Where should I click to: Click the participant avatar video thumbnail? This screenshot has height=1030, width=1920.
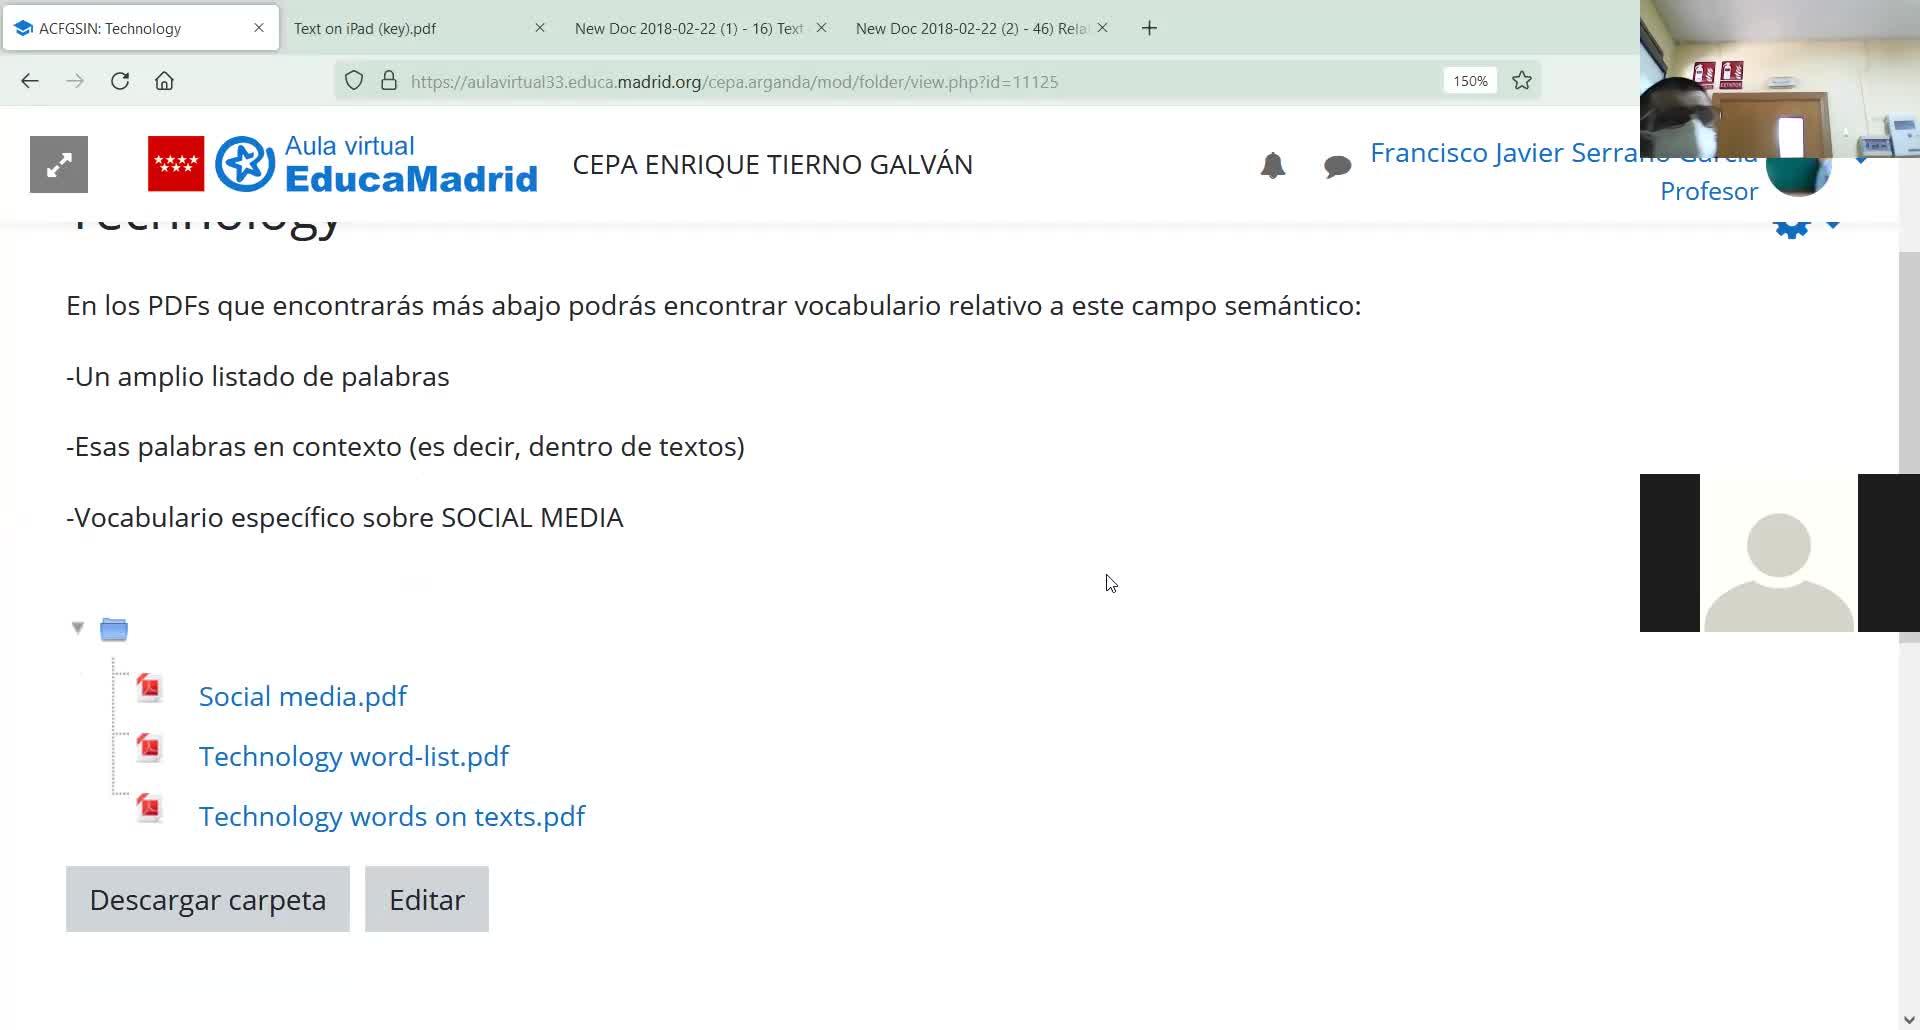(x=1779, y=553)
